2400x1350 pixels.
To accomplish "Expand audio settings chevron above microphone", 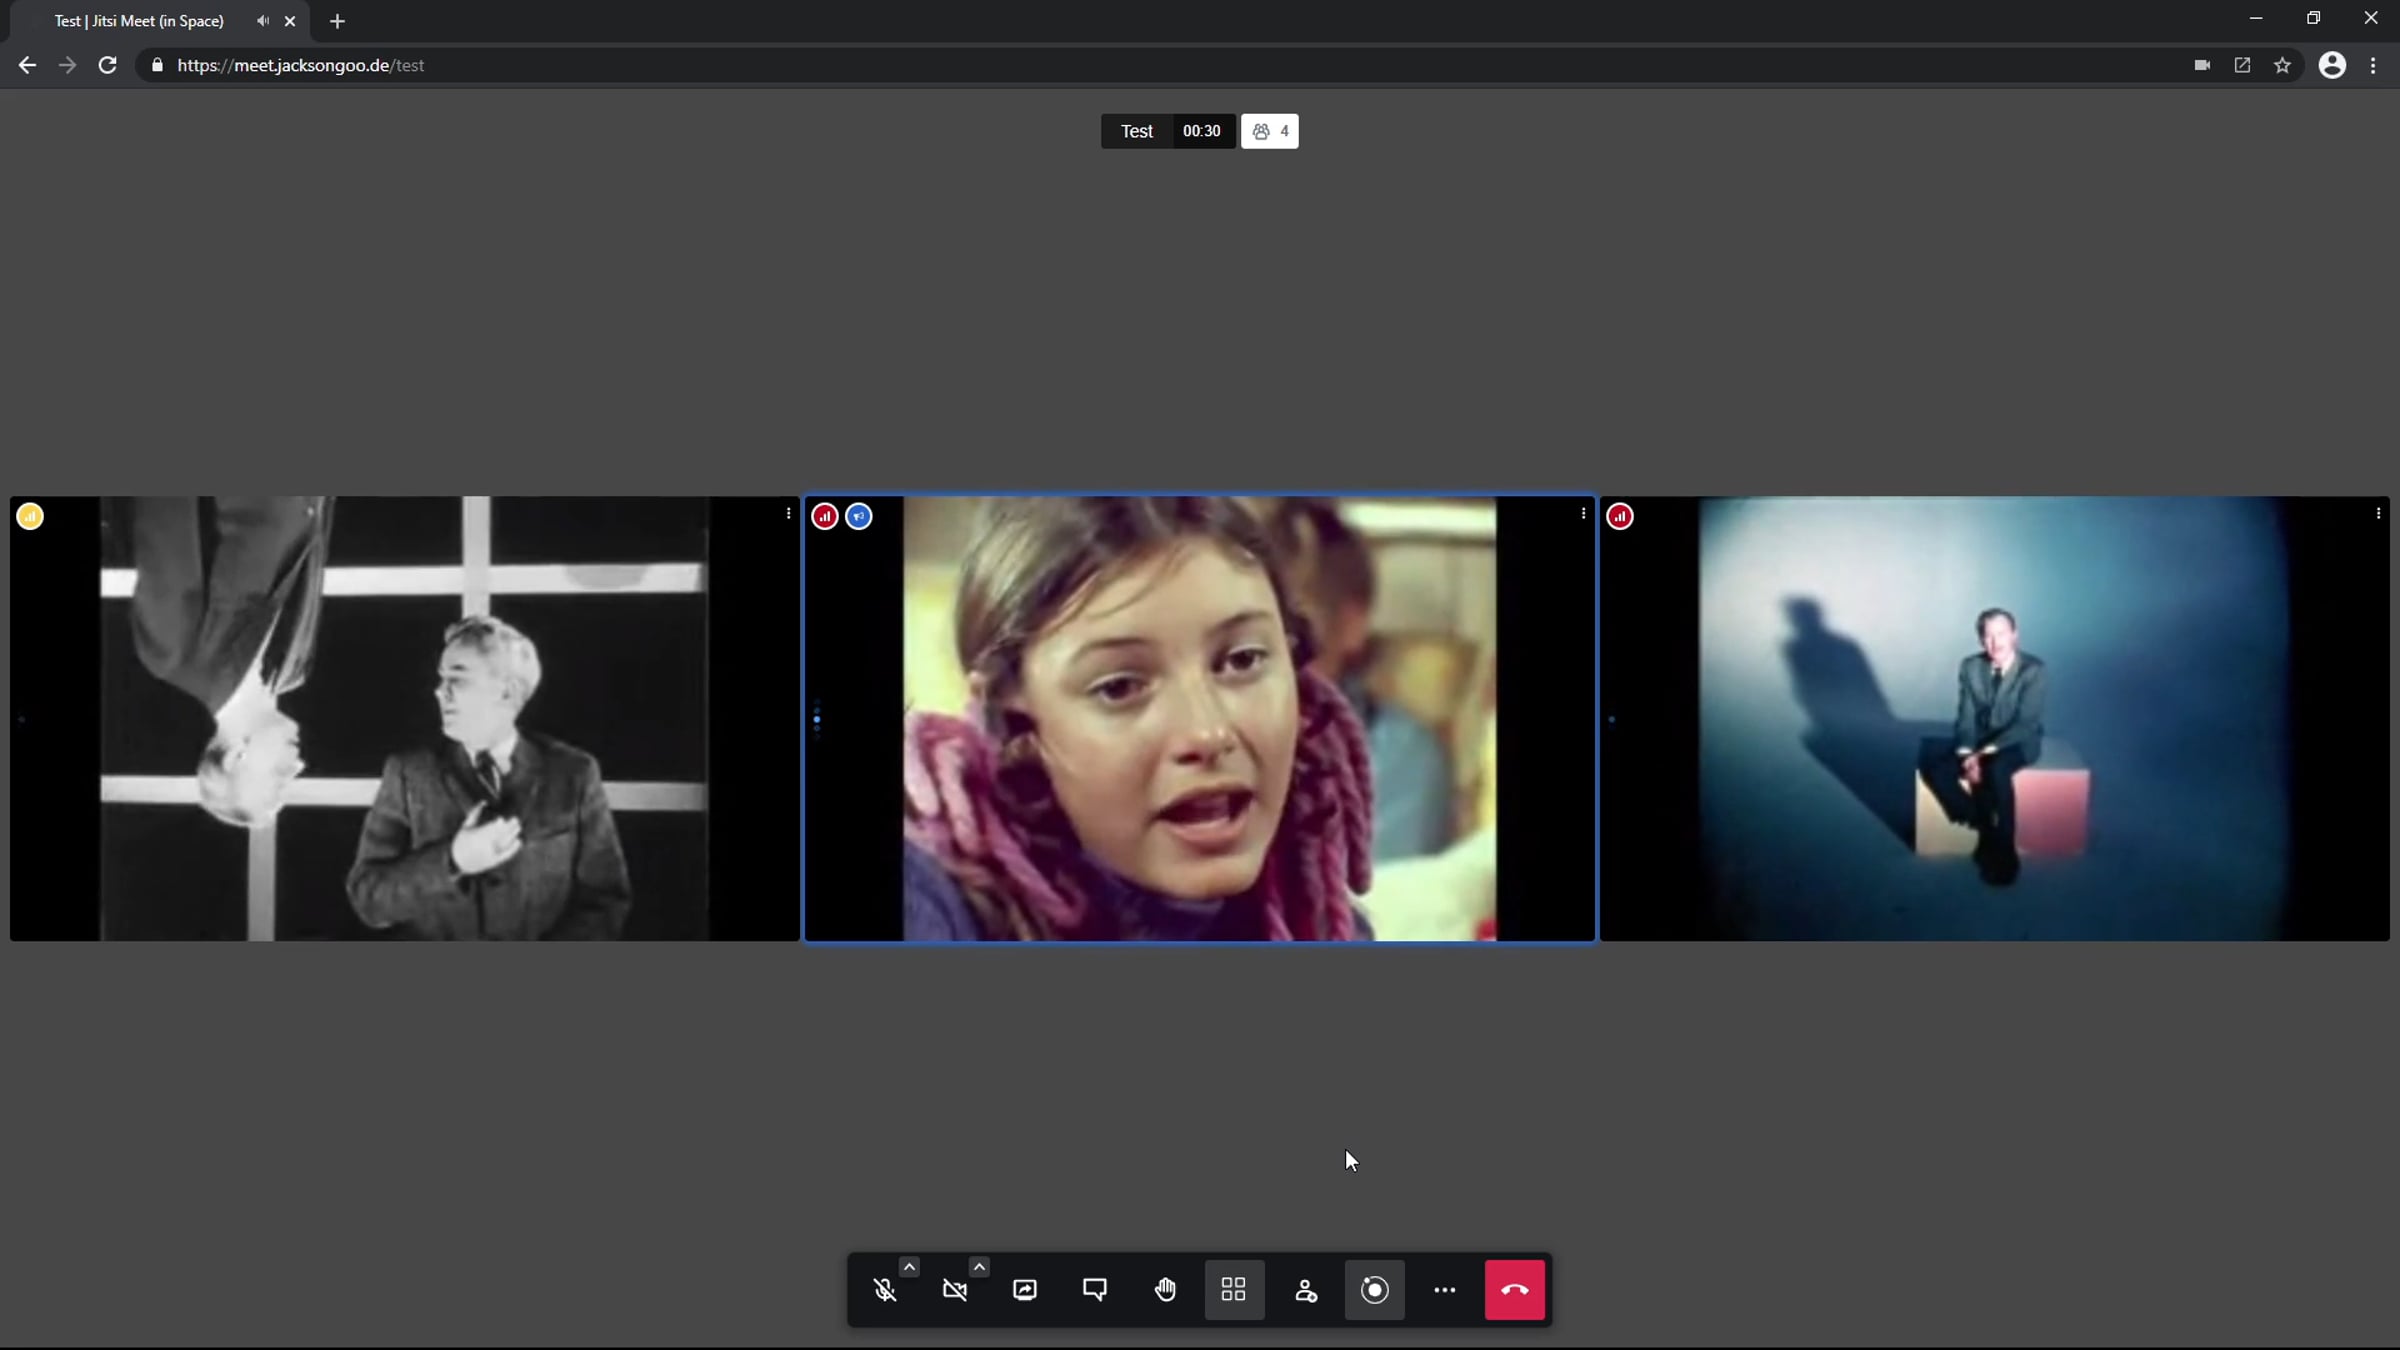I will click(909, 1267).
